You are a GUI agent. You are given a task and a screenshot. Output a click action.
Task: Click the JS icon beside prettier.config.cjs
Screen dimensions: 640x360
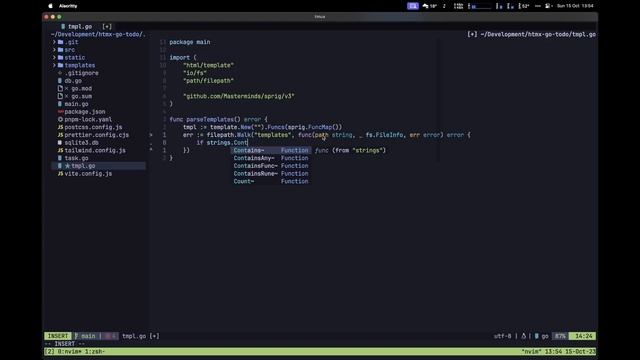pyautogui.click(x=60, y=135)
